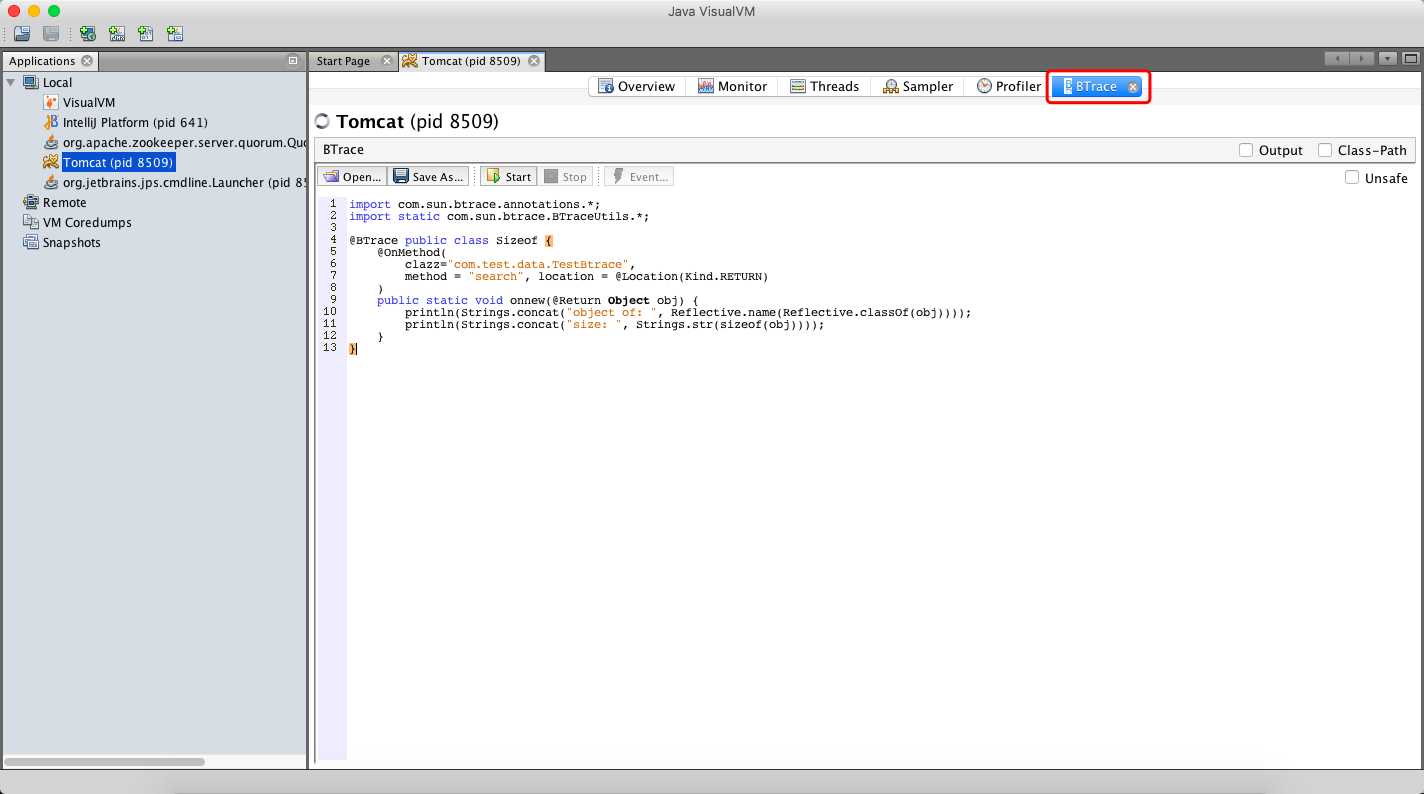This screenshot has height=794, width=1424.
Task: Open the document list dropdown arrow
Action: tap(1388, 59)
